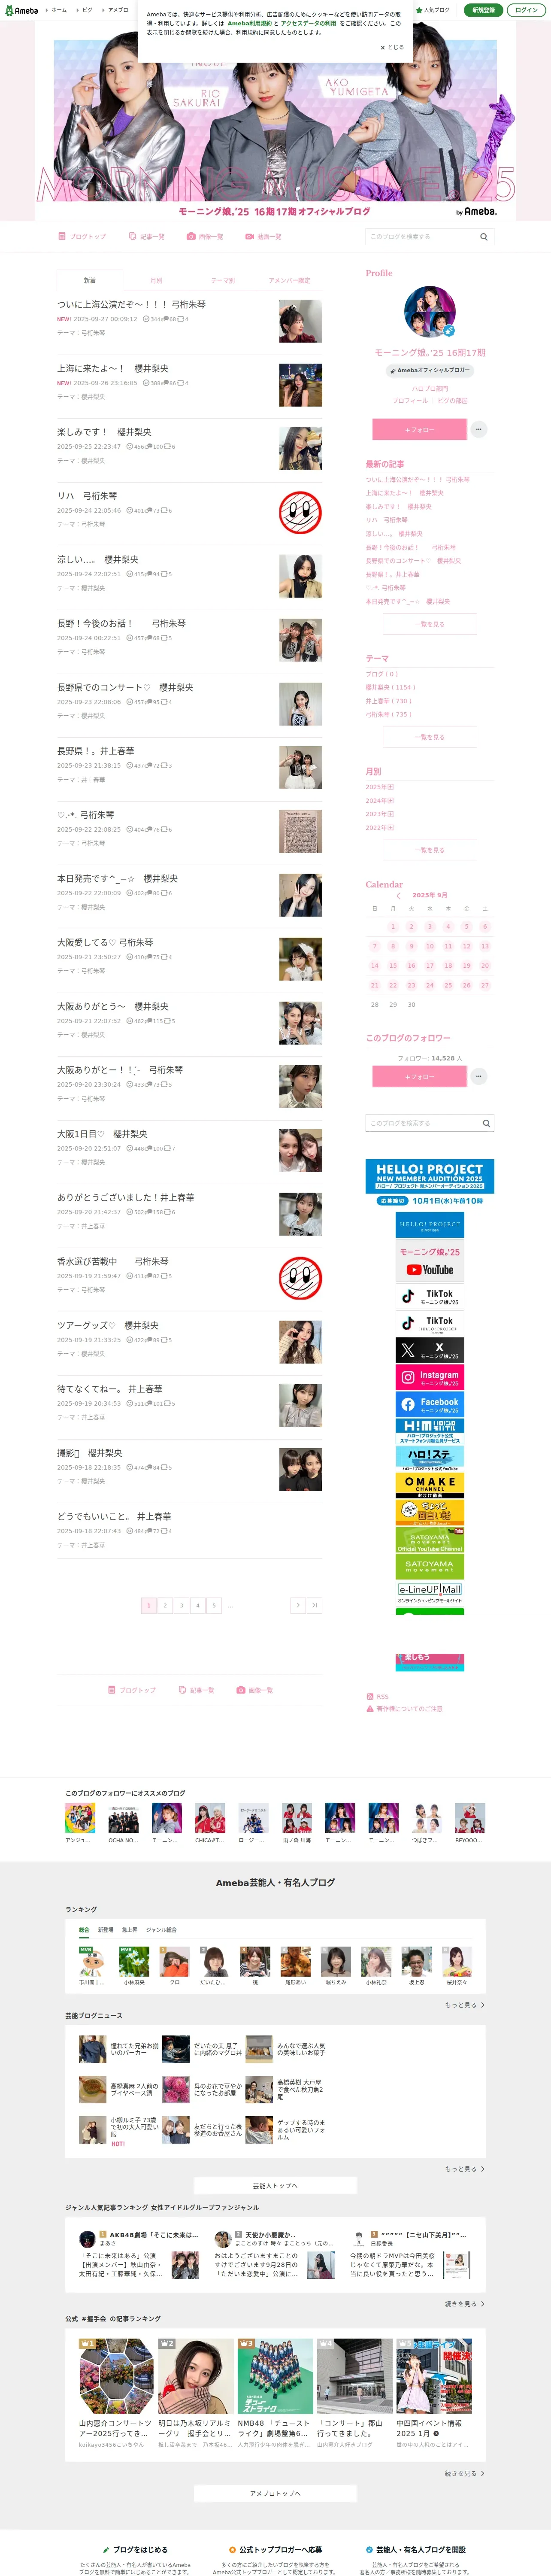Open the thumbnail of ついに上海公演だぞ～ post

[x=300, y=321]
